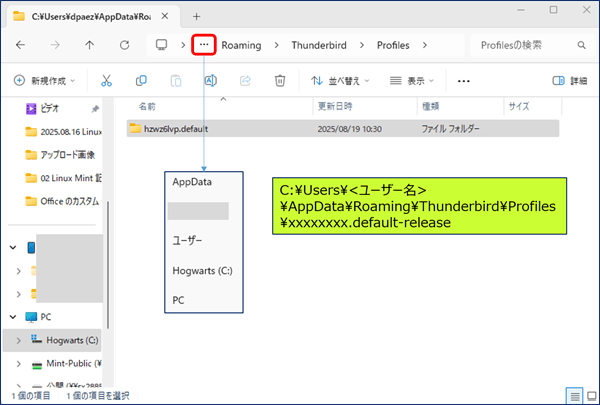Expand the chevron after Profiles breadcrumb
Viewport: 600px width, 405px height.
tap(424, 45)
